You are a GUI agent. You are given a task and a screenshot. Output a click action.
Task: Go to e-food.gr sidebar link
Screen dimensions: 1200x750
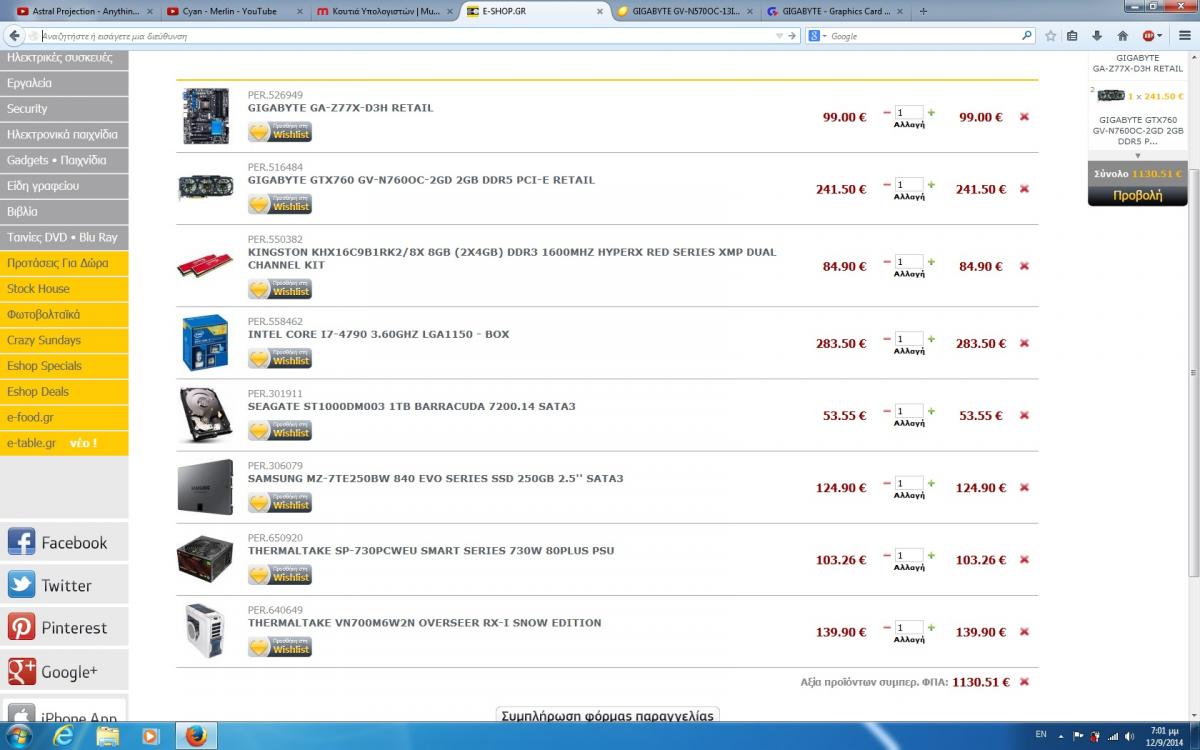[x=64, y=417]
